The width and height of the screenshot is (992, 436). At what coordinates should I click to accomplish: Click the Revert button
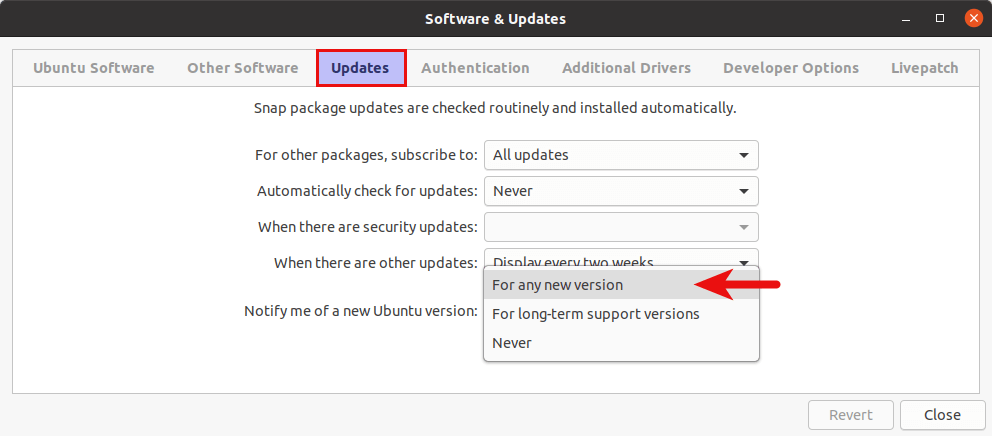pyautogui.click(x=850, y=415)
